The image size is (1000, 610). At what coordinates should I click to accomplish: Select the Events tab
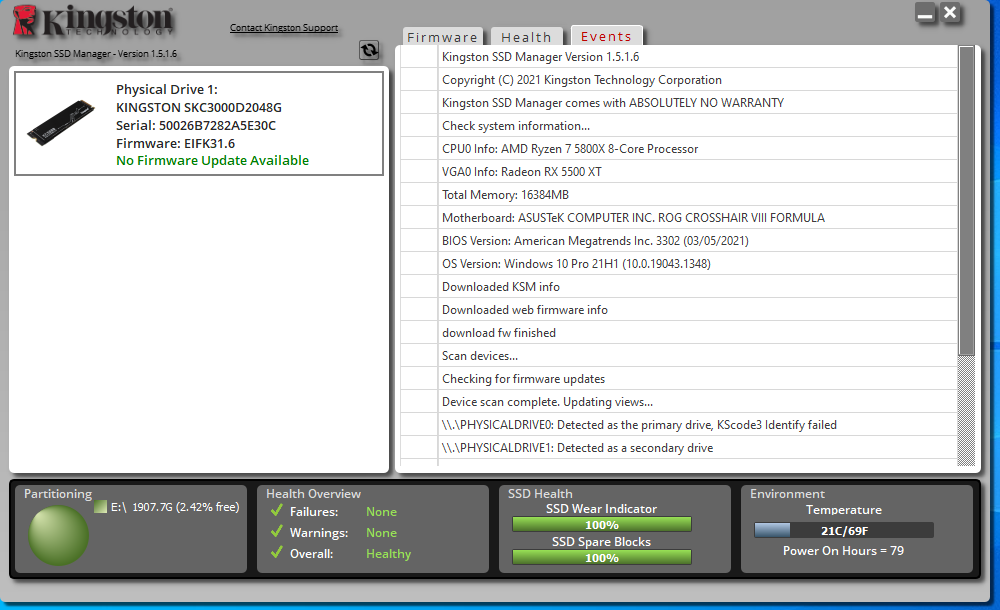coord(607,36)
